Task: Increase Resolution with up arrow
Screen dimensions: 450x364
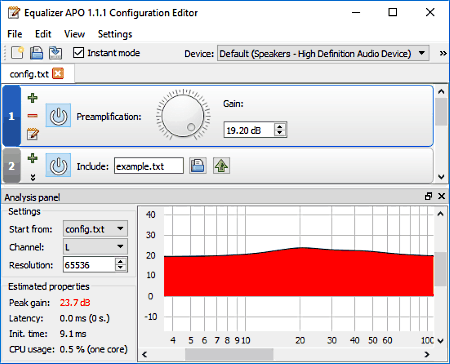Action: (x=121, y=261)
